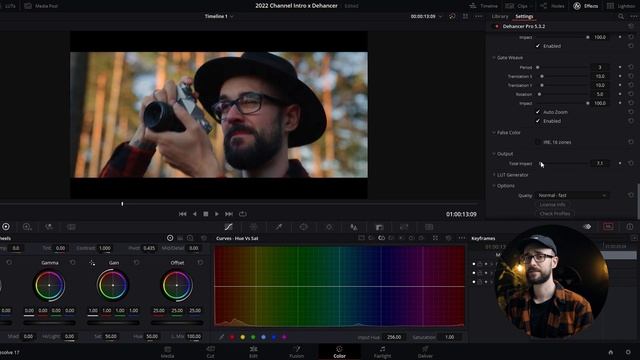This screenshot has height=360, width=640.
Task: Select the curve picker pencil tool
Action: point(221,337)
